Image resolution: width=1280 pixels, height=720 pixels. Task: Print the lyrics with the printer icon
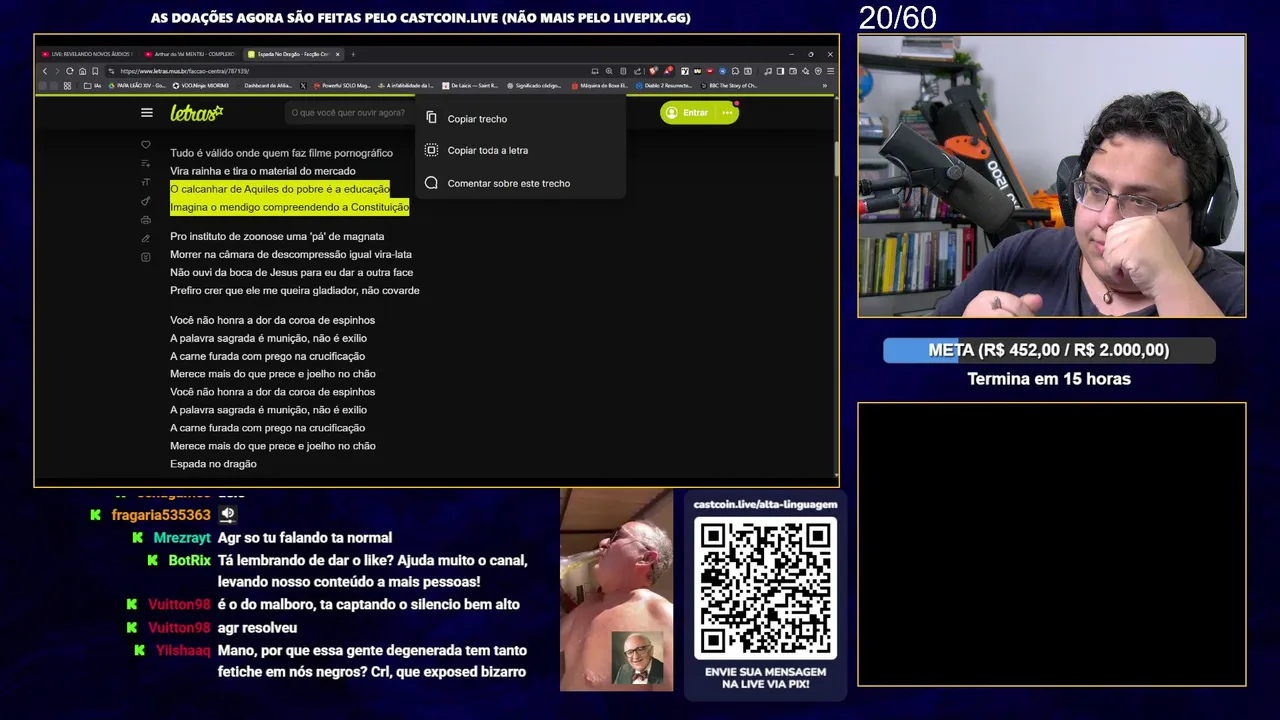click(x=146, y=220)
